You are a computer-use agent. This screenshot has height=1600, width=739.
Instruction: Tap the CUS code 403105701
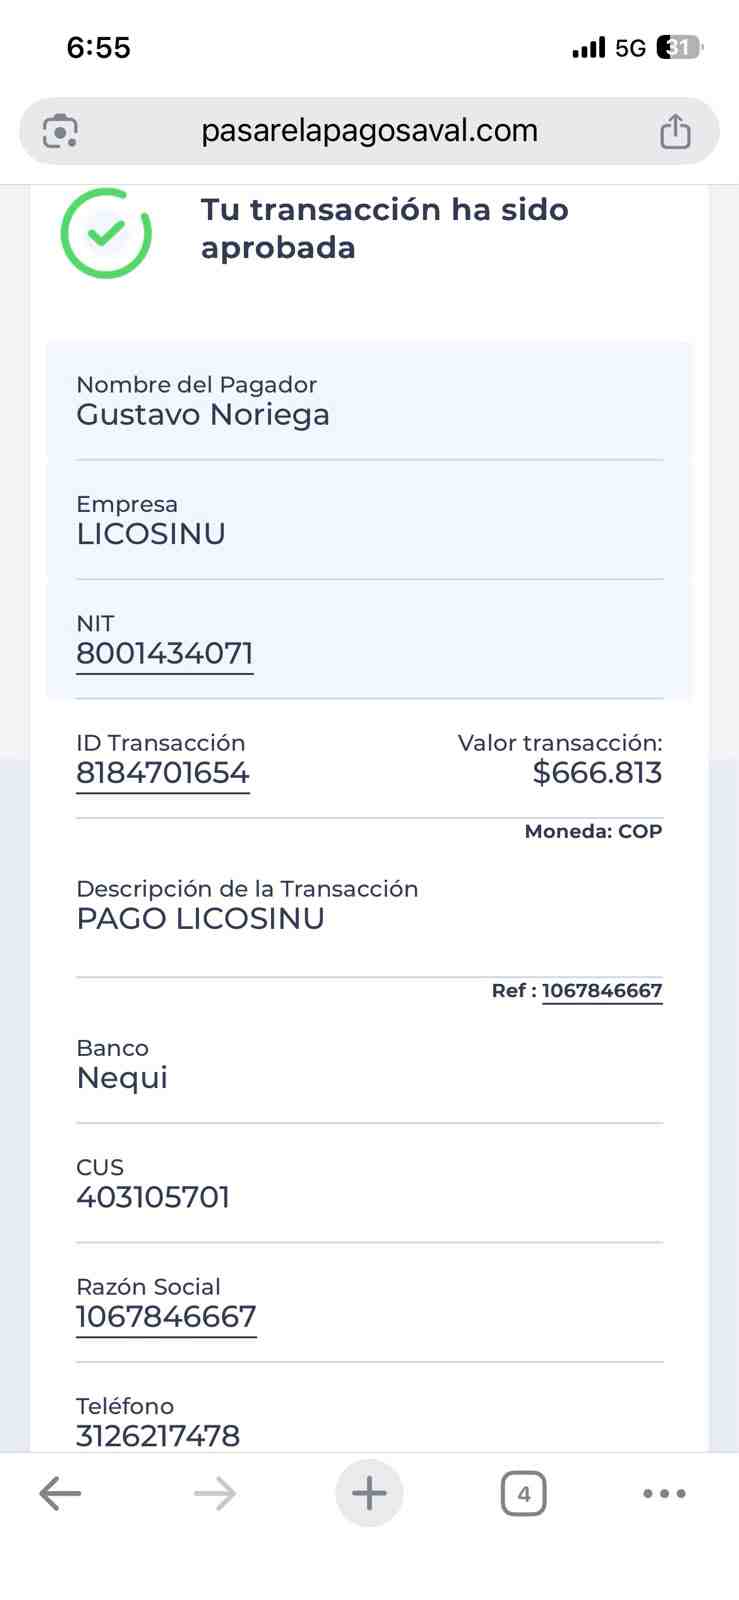tap(153, 1197)
